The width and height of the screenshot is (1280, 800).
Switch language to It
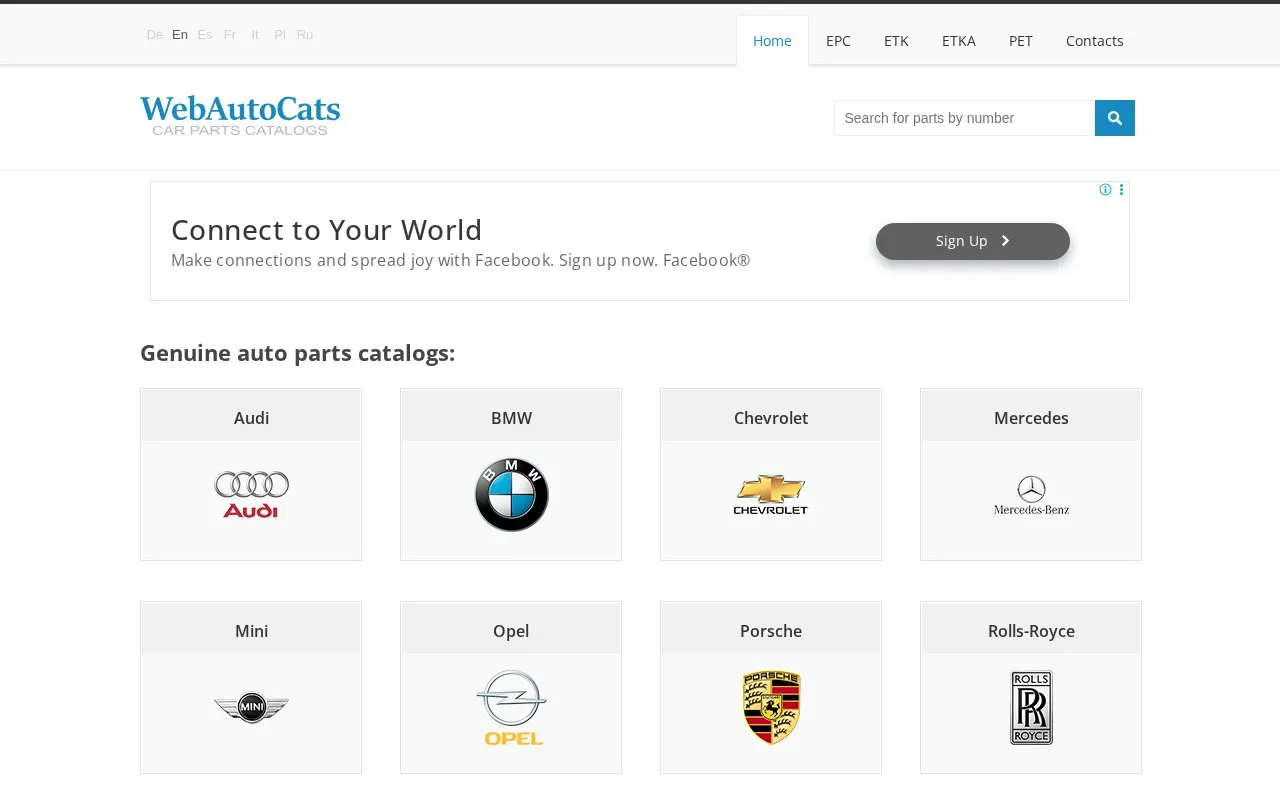click(x=255, y=35)
